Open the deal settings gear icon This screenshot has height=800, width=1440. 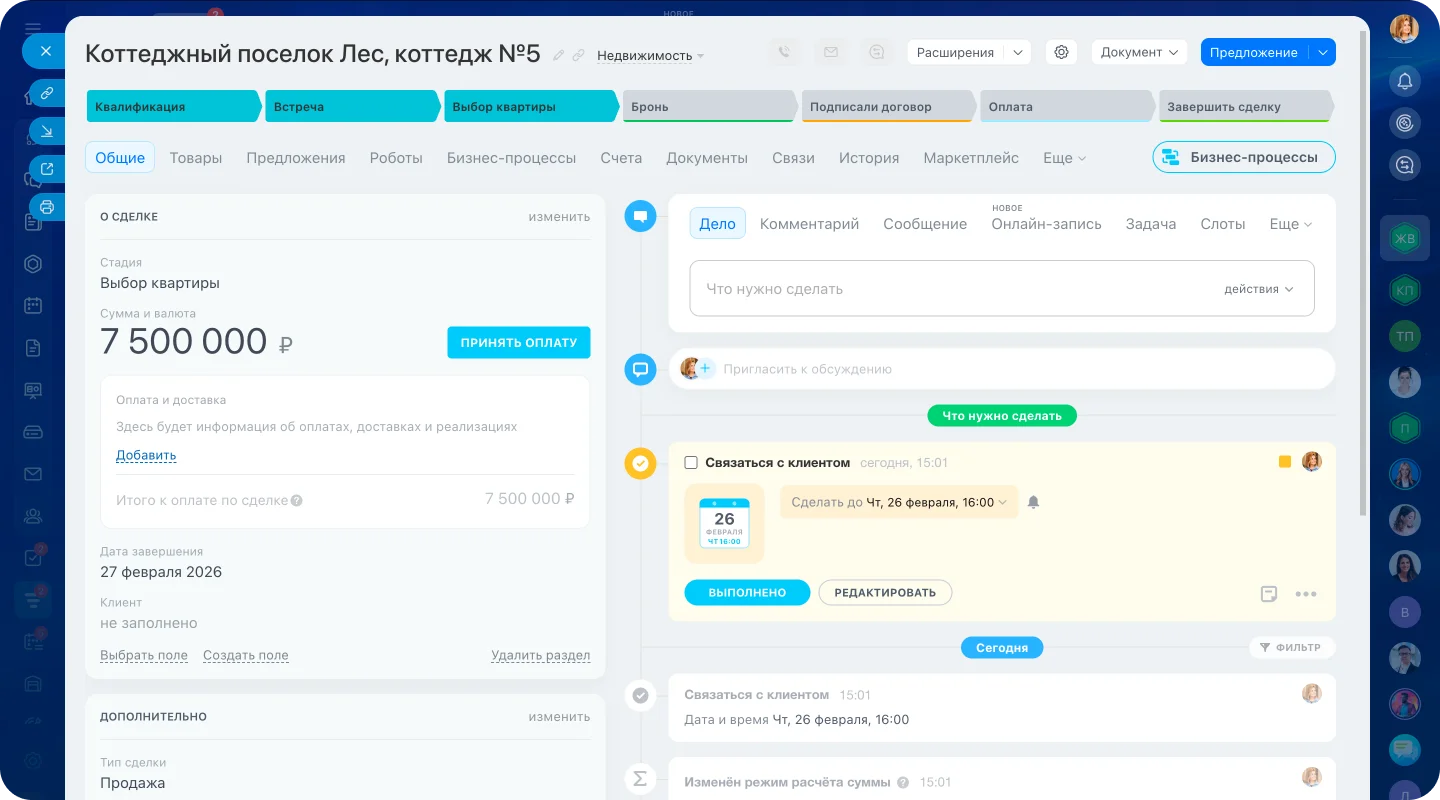click(1061, 51)
